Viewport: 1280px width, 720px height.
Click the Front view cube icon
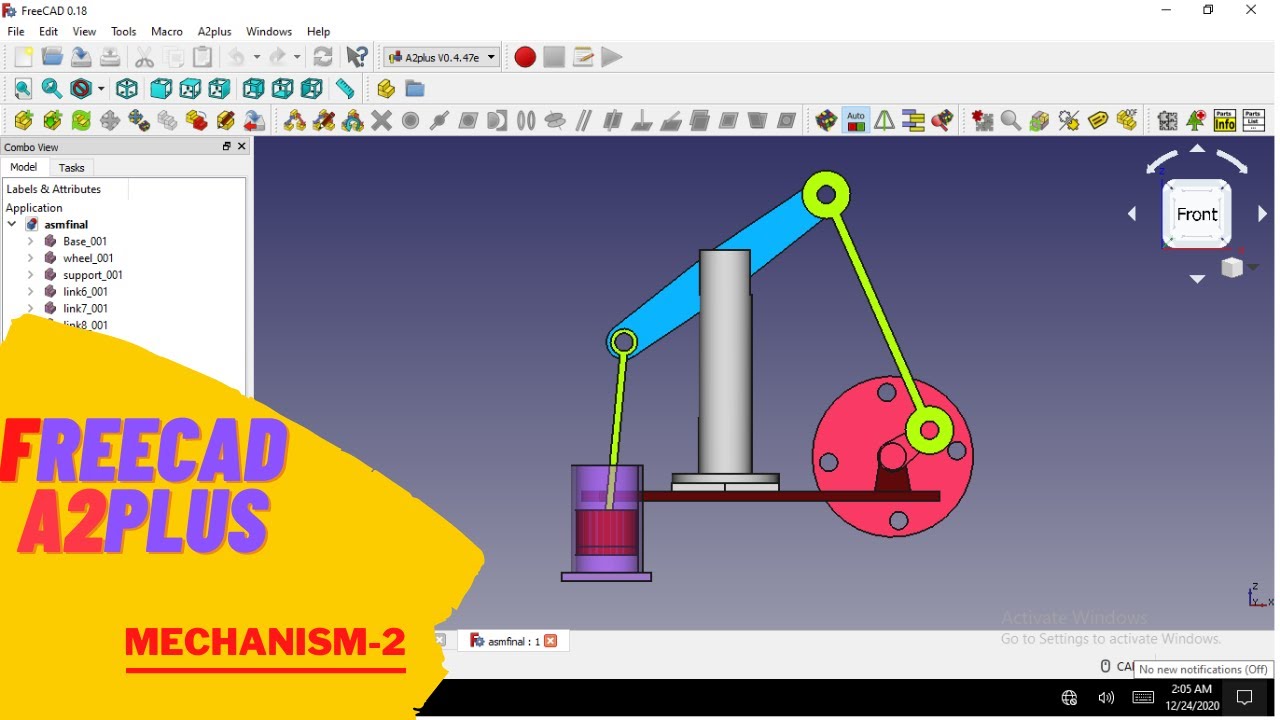tap(161, 89)
